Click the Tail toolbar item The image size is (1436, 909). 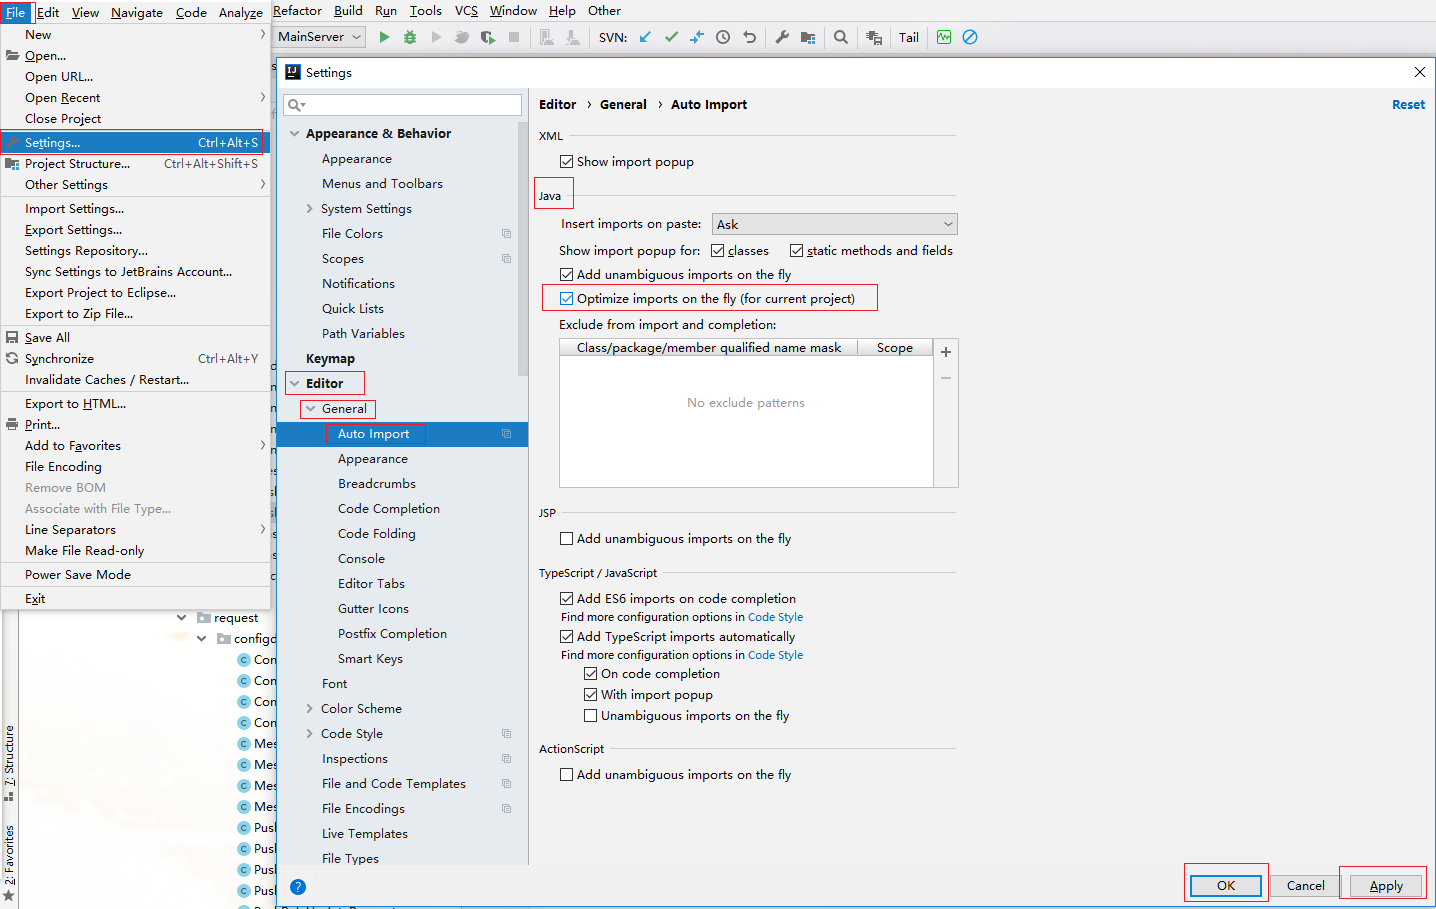click(909, 37)
